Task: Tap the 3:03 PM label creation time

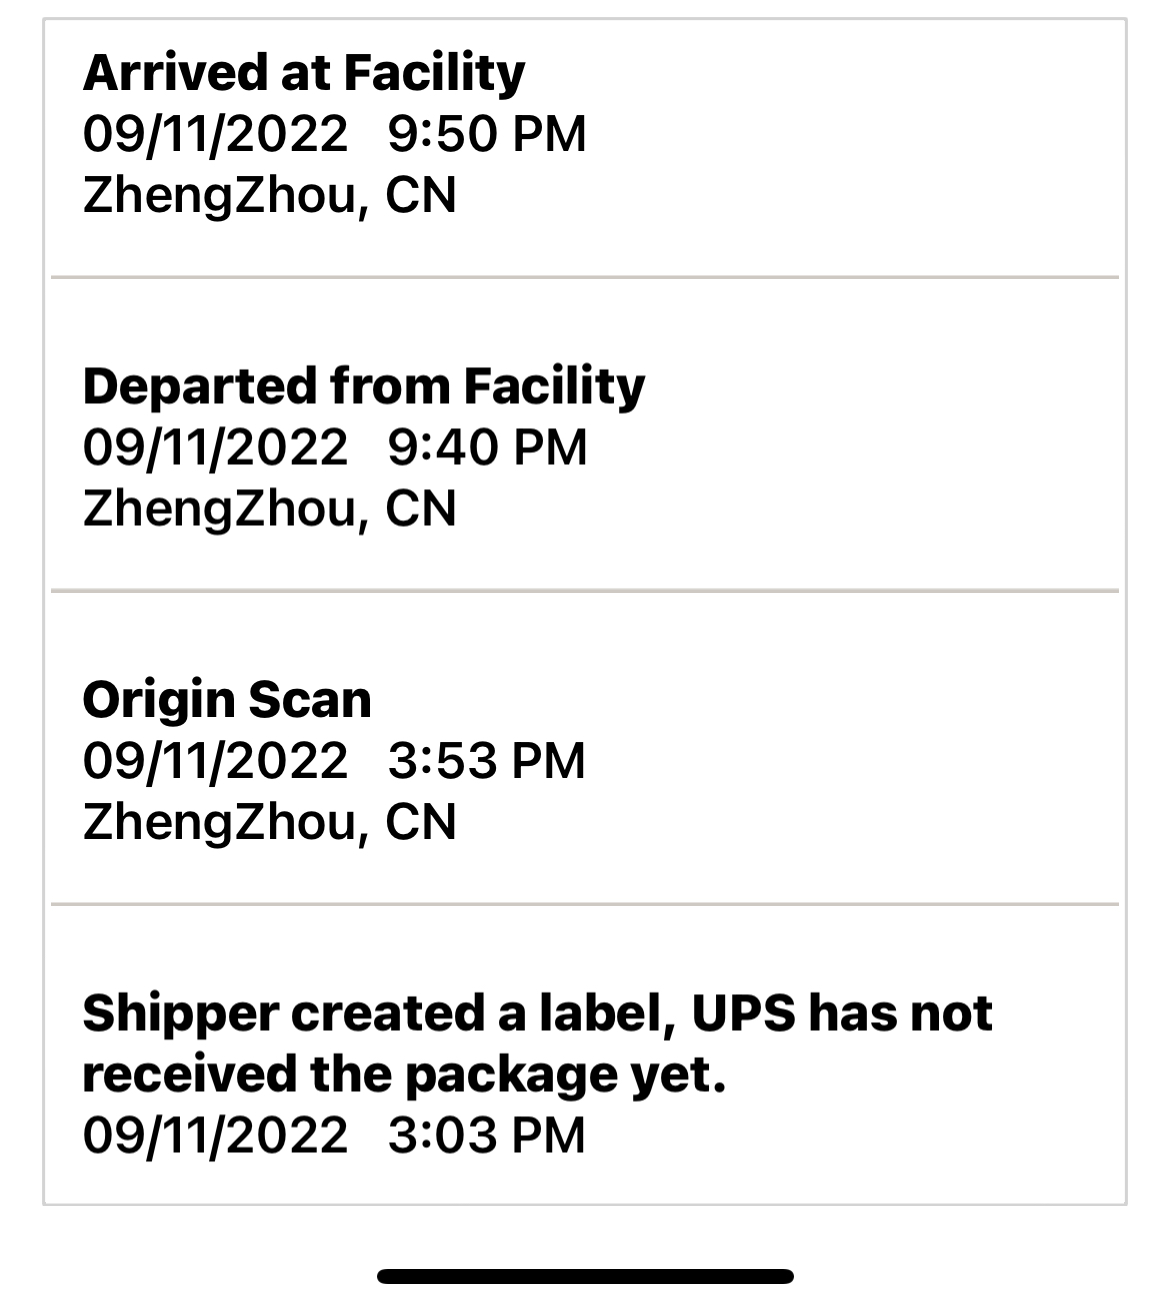Action: (486, 1135)
